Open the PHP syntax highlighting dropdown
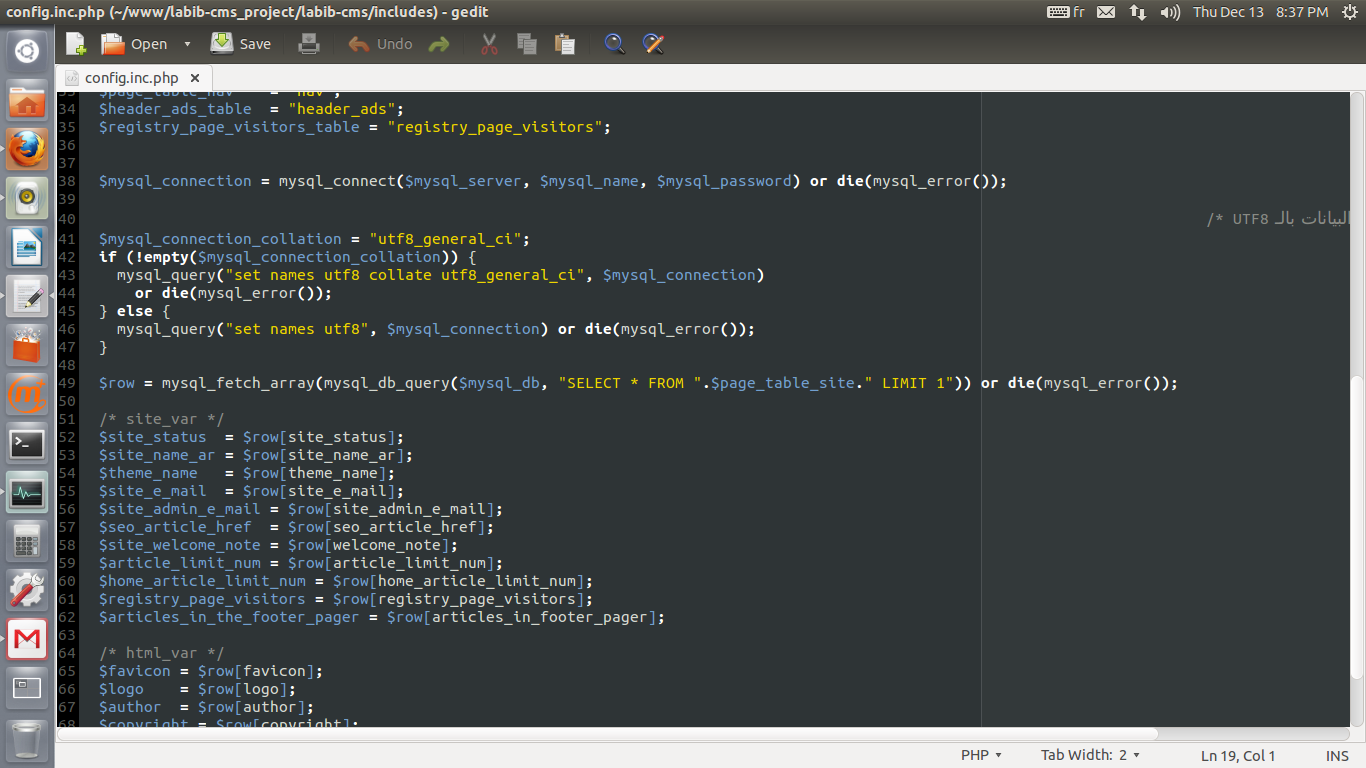The width and height of the screenshot is (1366, 768). (x=980, y=755)
